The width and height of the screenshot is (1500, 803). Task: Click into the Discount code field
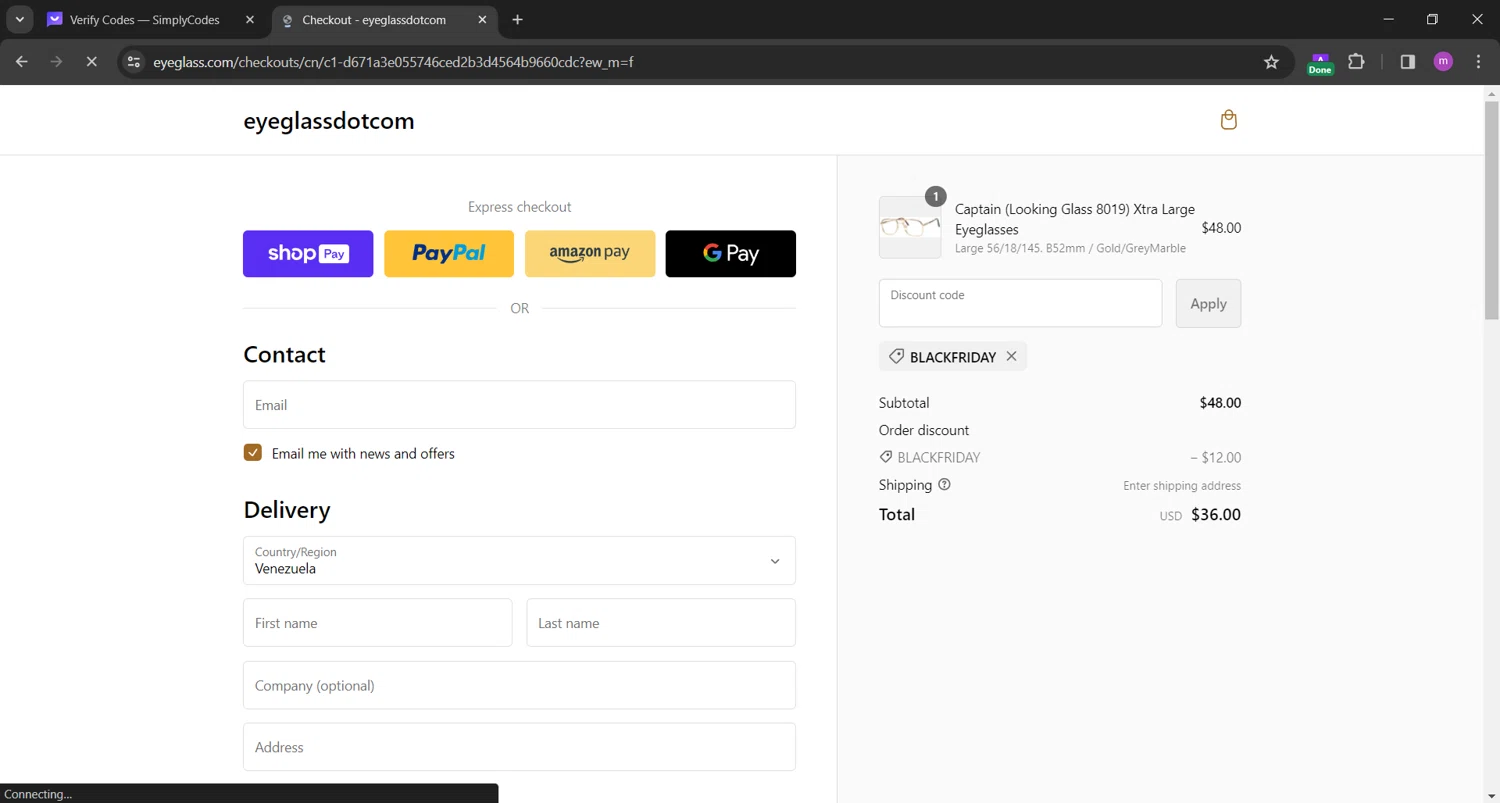click(x=1020, y=303)
